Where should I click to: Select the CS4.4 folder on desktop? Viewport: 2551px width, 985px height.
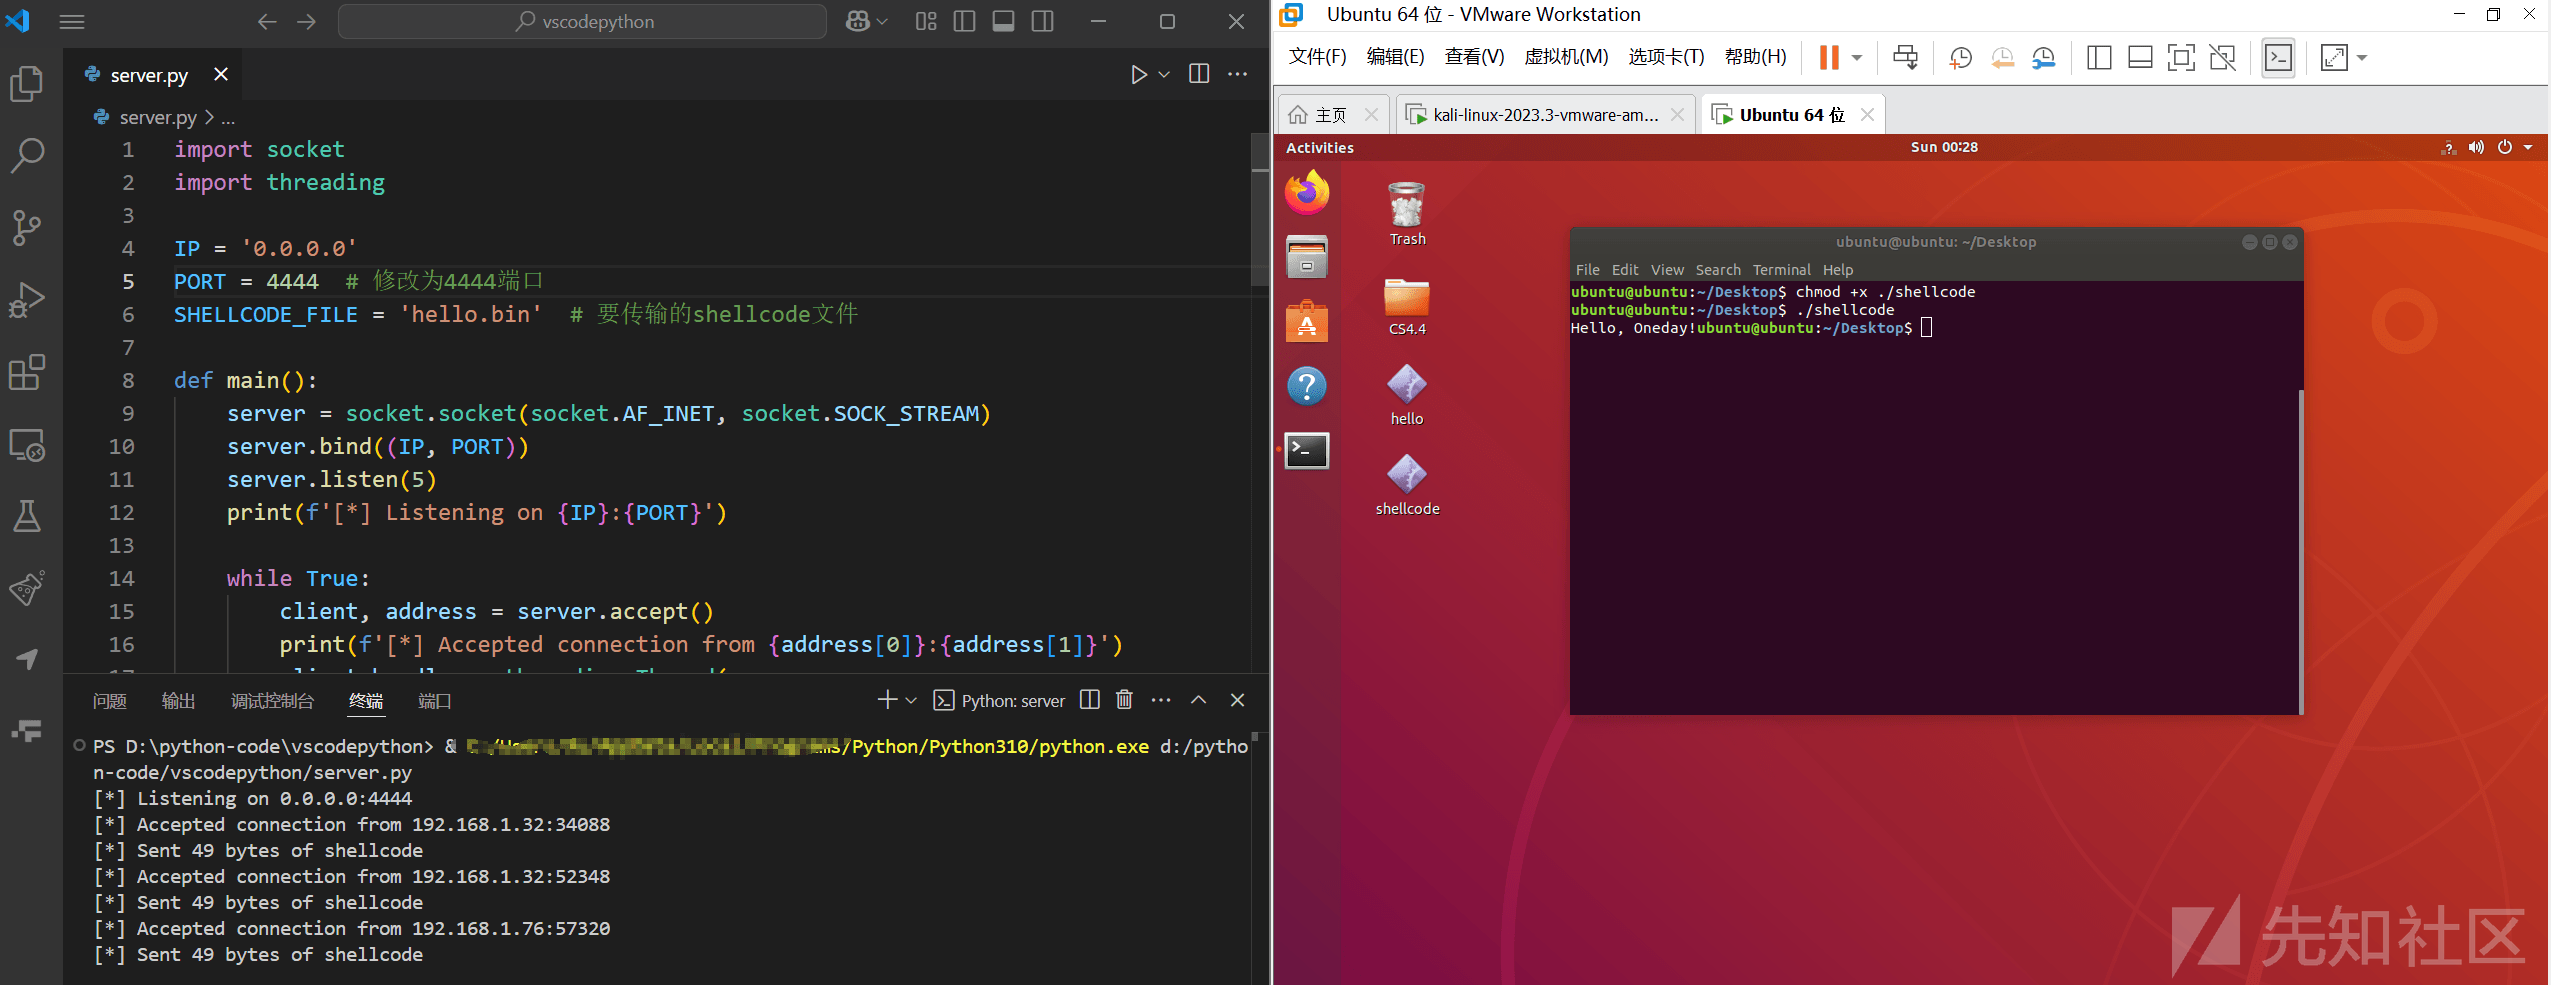pos(1407,306)
